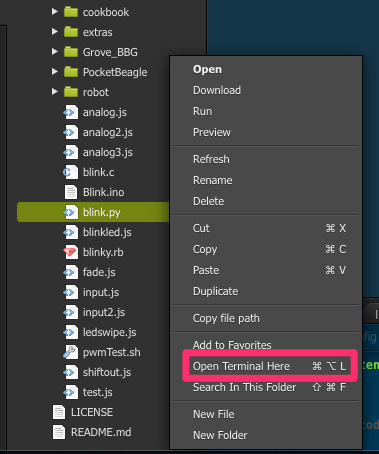Select the LICENSE file name
379x454 pixels.
click(92, 412)
